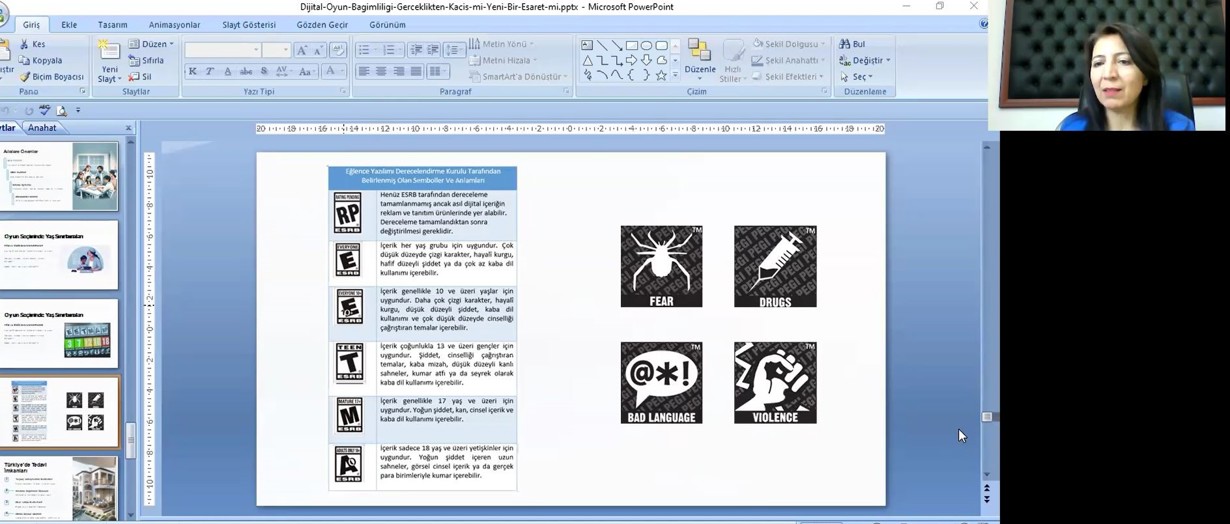Select the triangle shape
Screen dimensions: 1230x524
(x=587, y=60)
